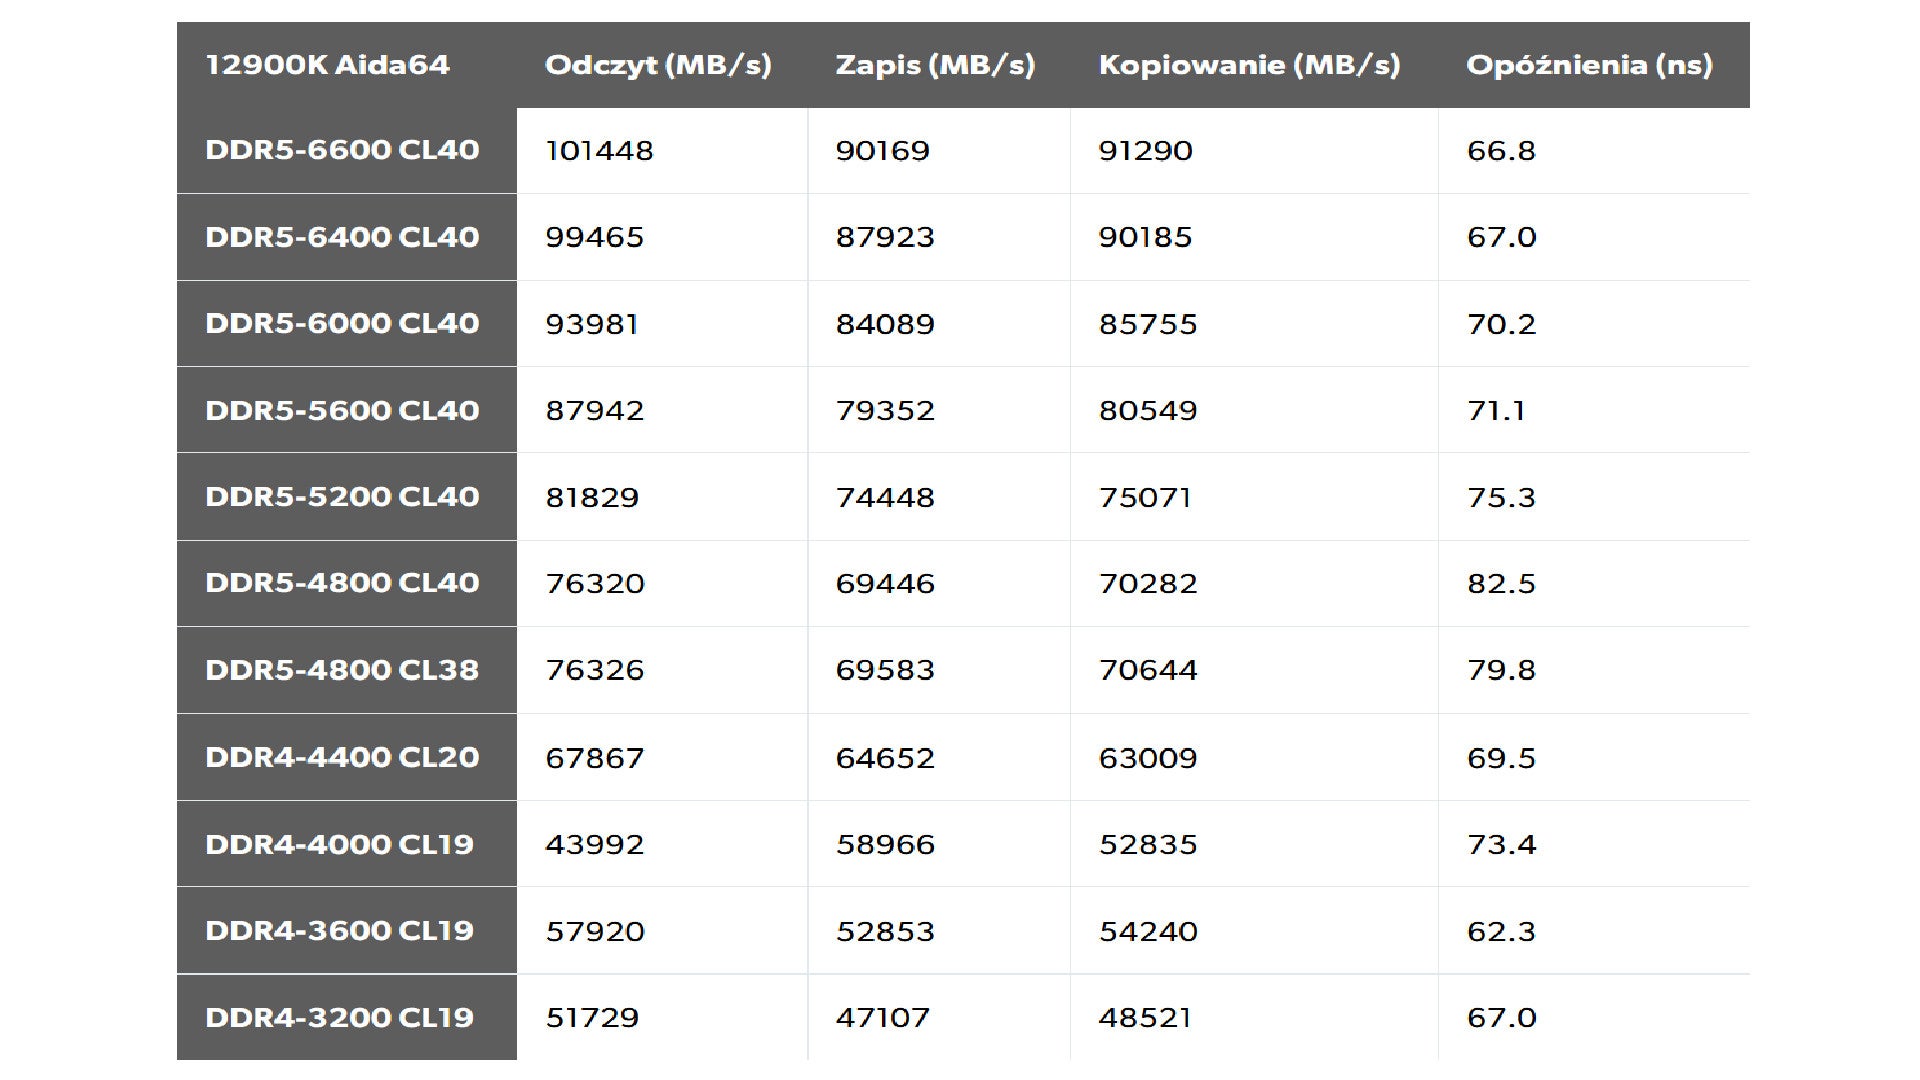Click the DDR4-4000 CL19 row label
This screenshot has width=1920, height=1080.
click(x=339, y=844)
